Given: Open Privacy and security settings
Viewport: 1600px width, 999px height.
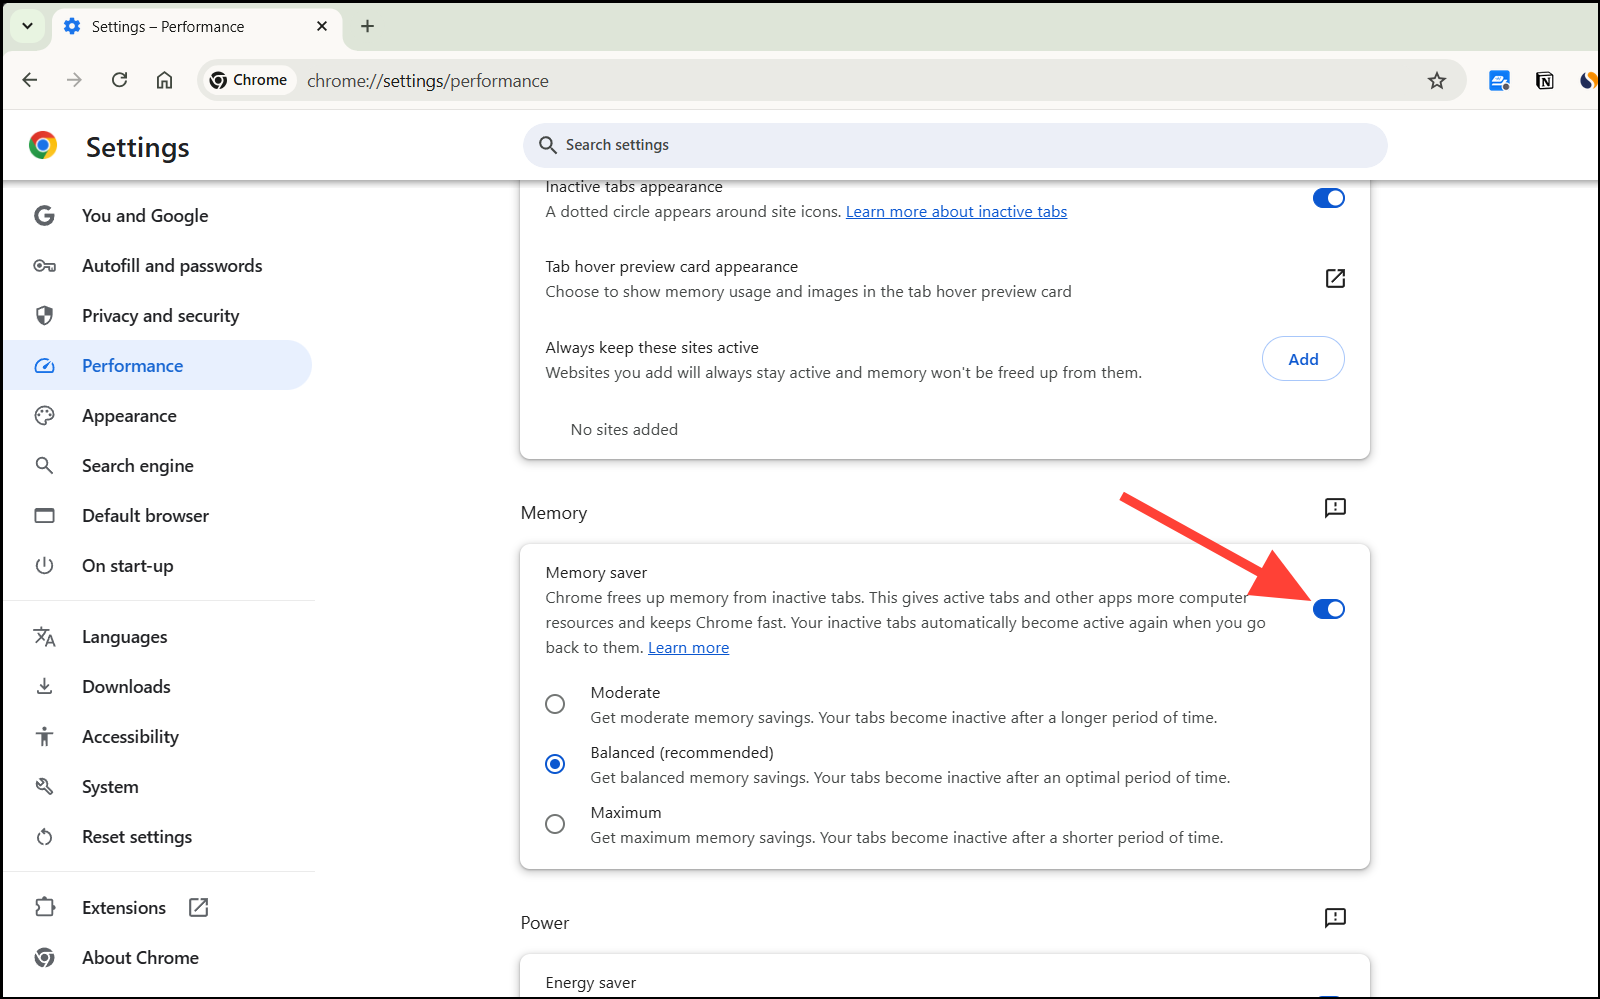Looking at the screenshot, I should coord(160,315).
